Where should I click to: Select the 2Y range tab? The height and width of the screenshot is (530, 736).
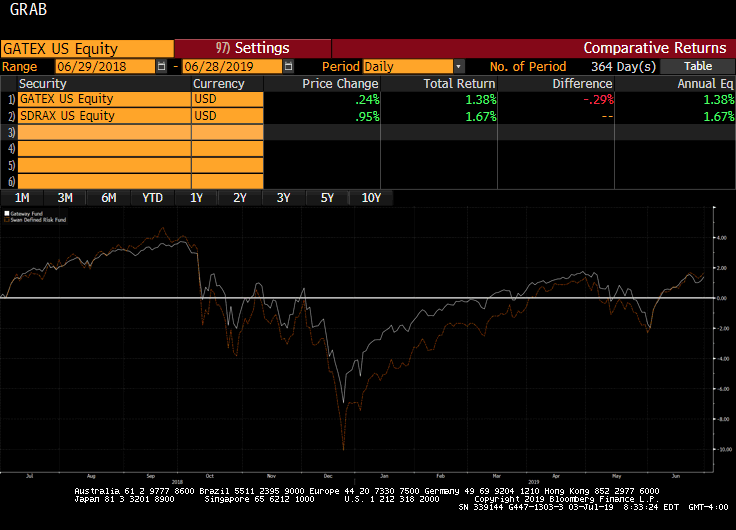point(240,198)
